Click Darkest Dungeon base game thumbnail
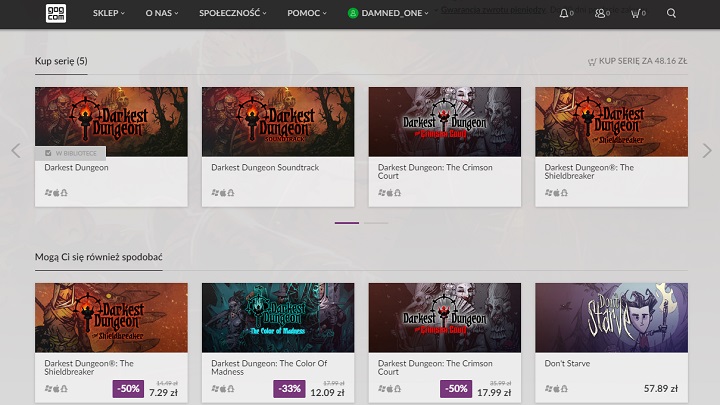This screenshot has width=720, height=405. [111, 122]
